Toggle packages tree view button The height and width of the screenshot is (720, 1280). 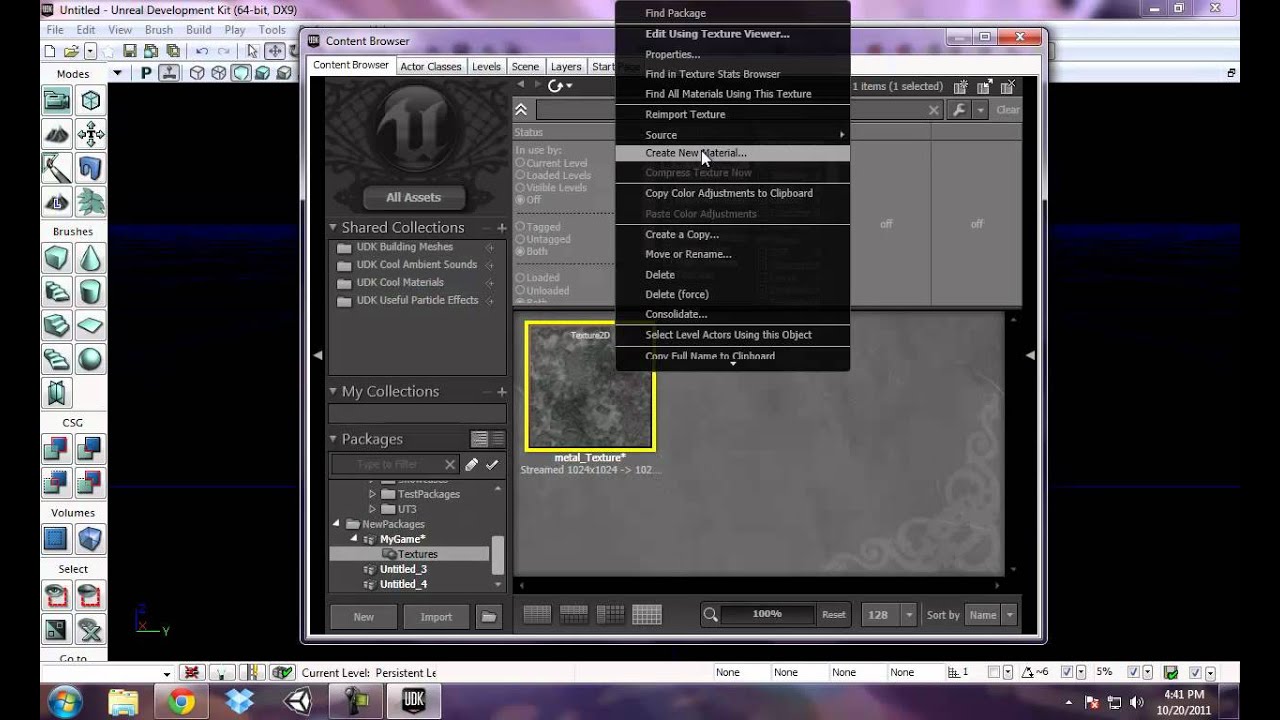[479, 439]
